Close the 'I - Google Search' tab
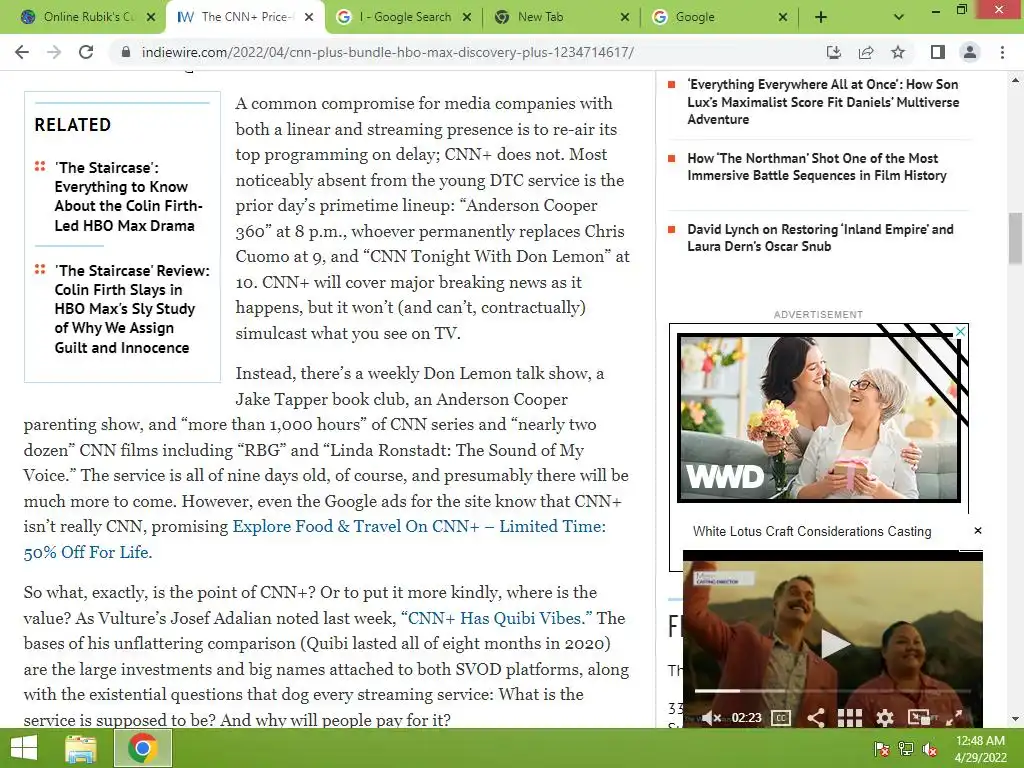Viewport: 1024px width, 768px height. [x=467, y=17]
